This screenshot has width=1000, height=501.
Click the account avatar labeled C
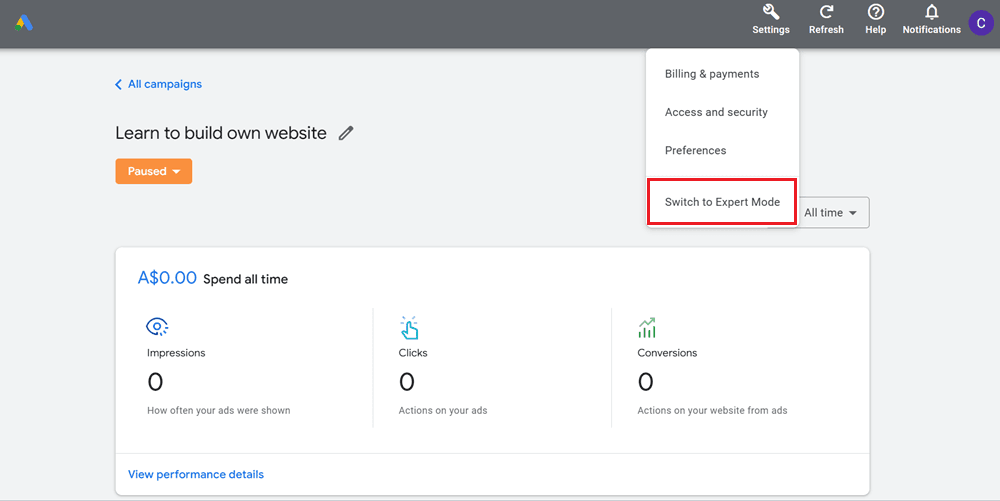[980, 23]
